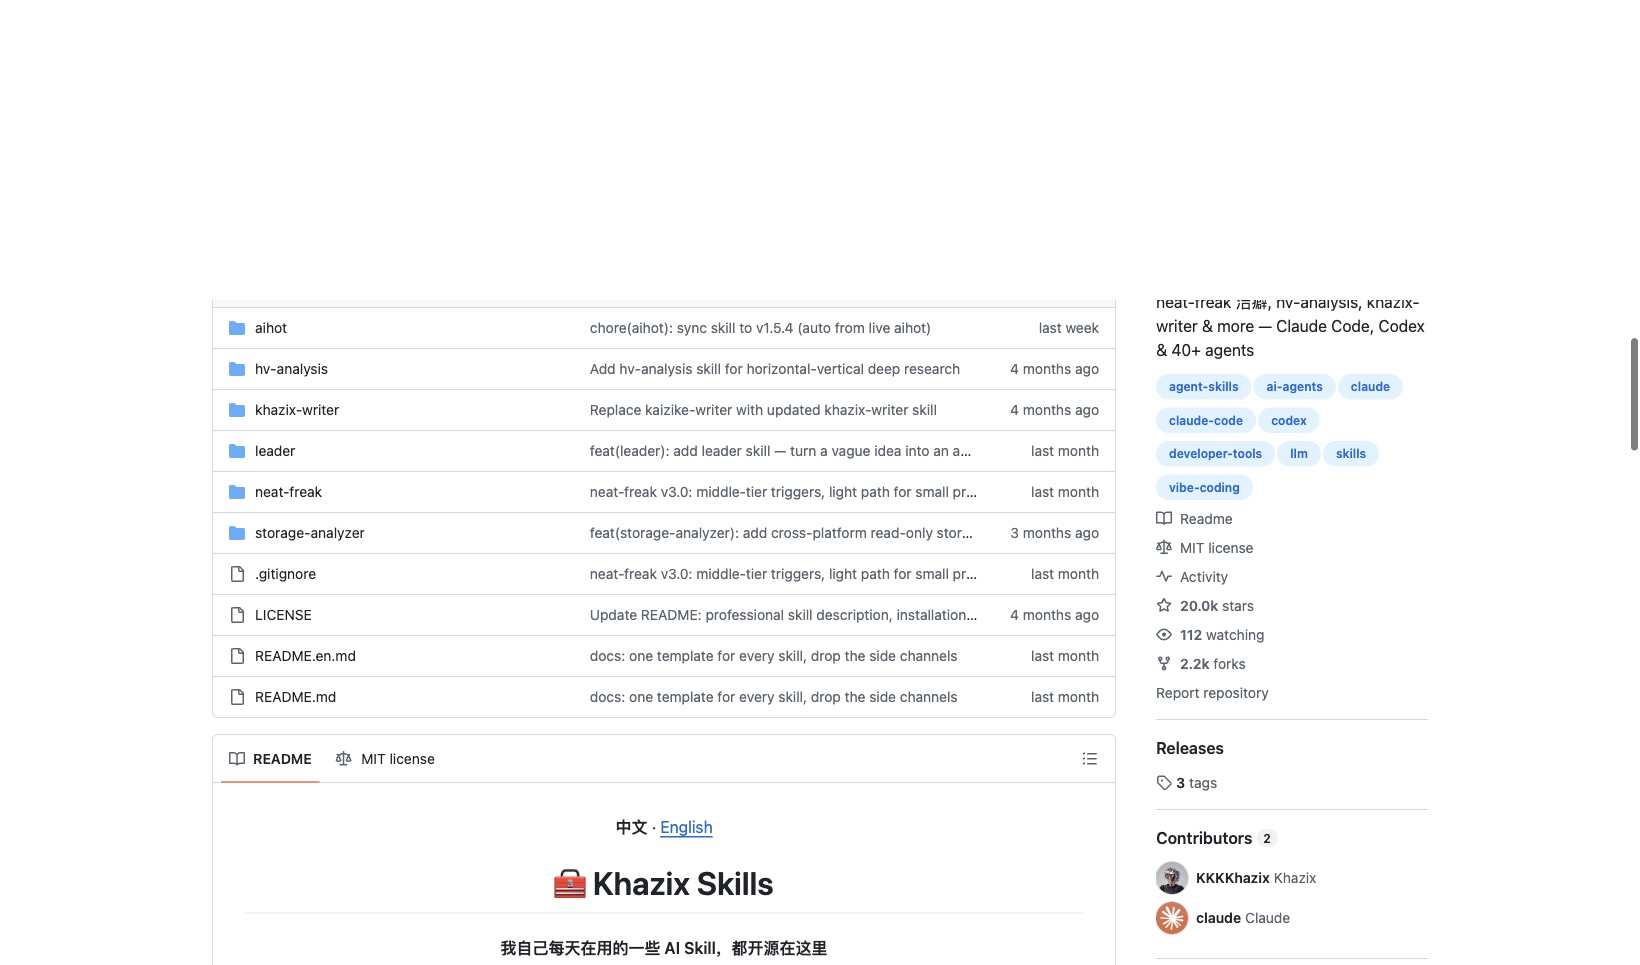Open the README.md file

point(295,697)
